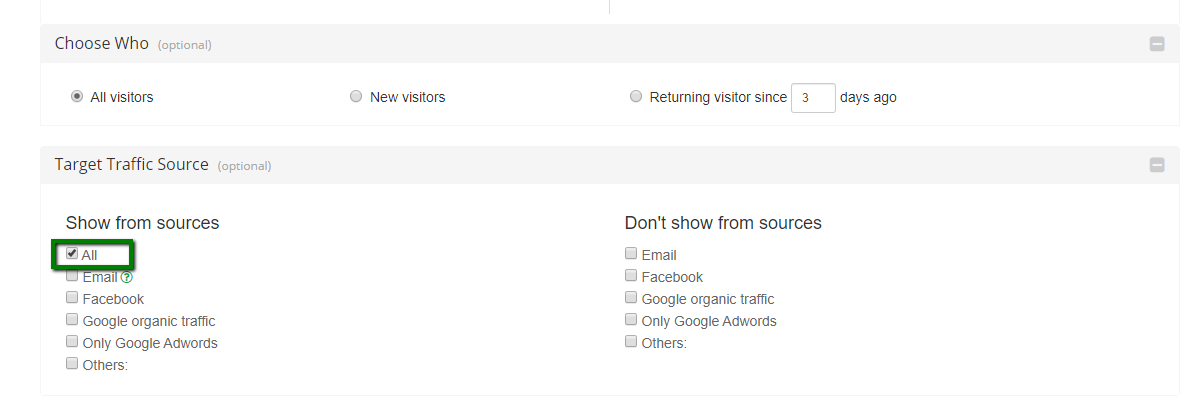Image resolution: width=1199 pixels, height=409 pixels.
Task: Check Email under Don't show from sources
Action: coord(631,254)
